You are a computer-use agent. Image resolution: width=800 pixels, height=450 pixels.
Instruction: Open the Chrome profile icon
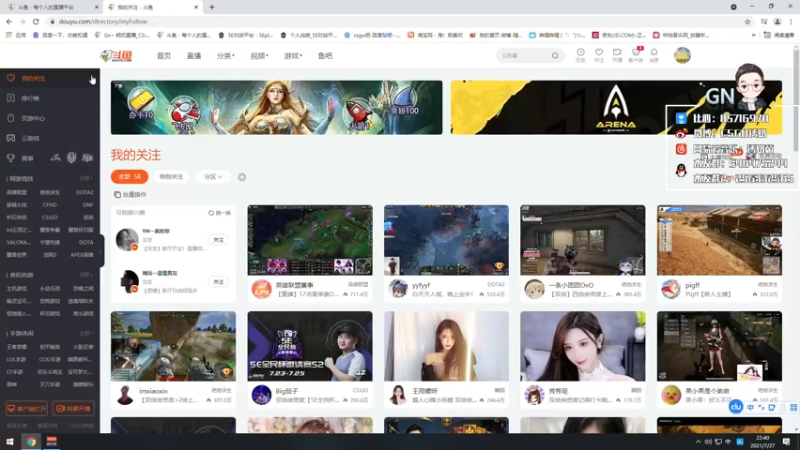tap(777, 21)
